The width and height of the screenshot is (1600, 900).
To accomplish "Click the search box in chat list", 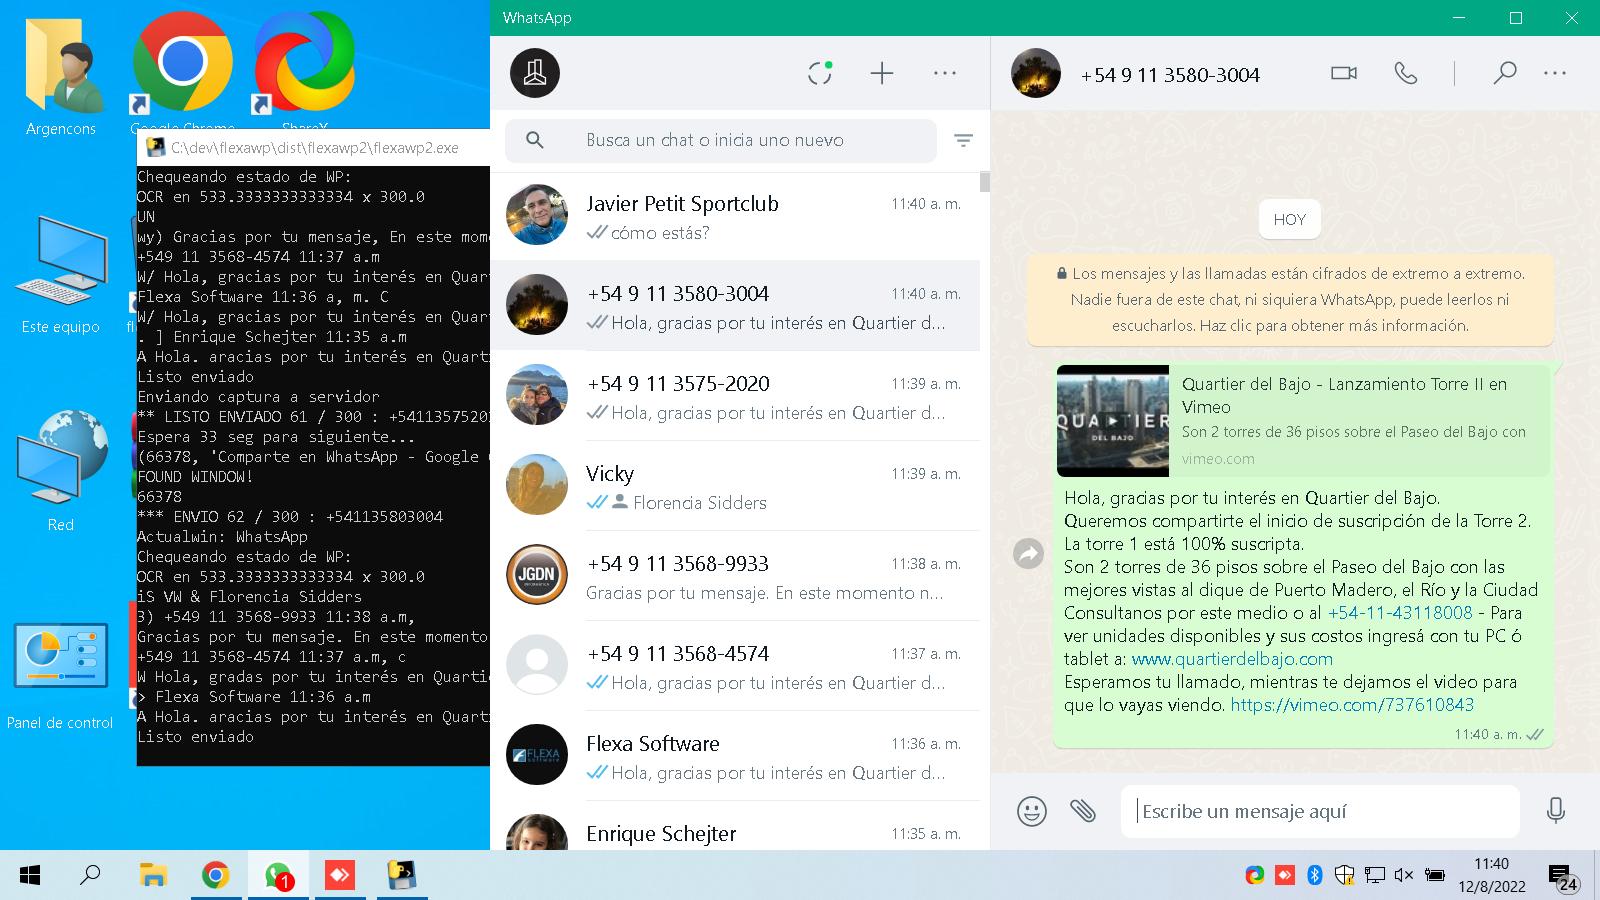I will (721, 141).
